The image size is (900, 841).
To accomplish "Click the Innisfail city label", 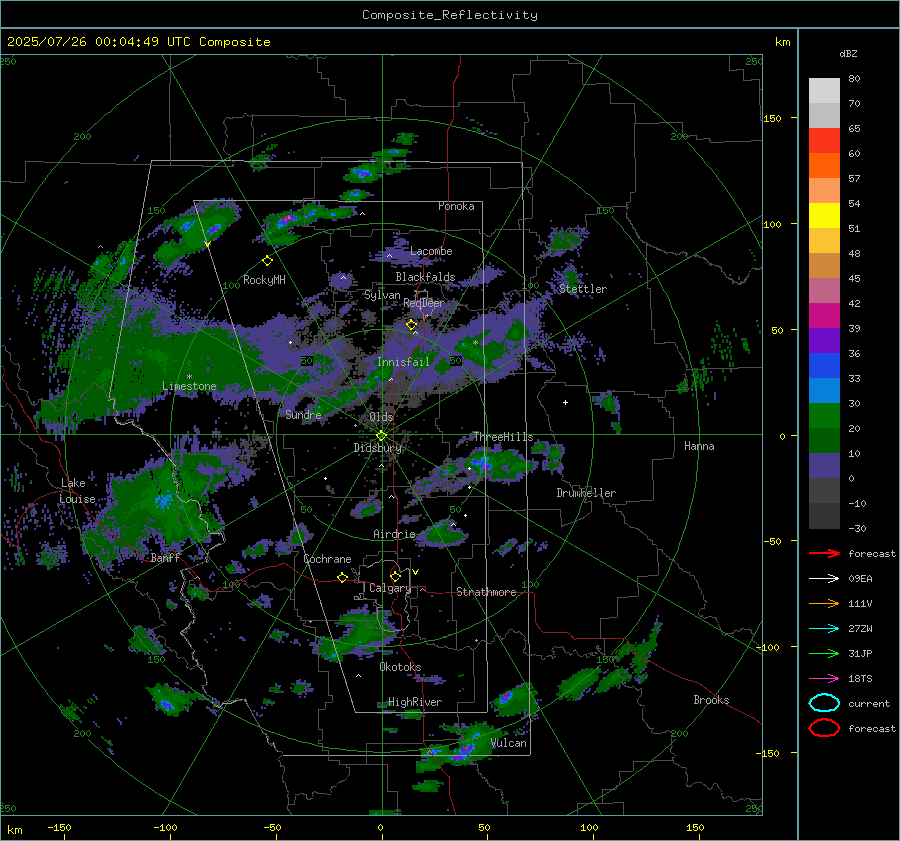I will tap(403, 362).
